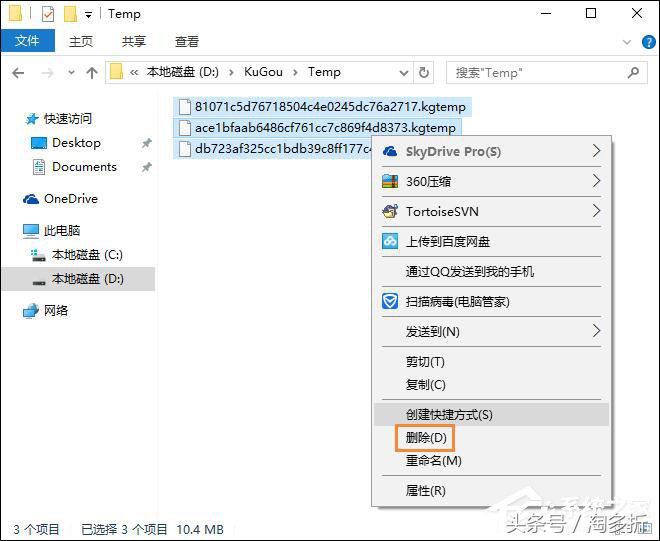
Task: Click the 360压缩 archive icon
Action: [390, 181]
